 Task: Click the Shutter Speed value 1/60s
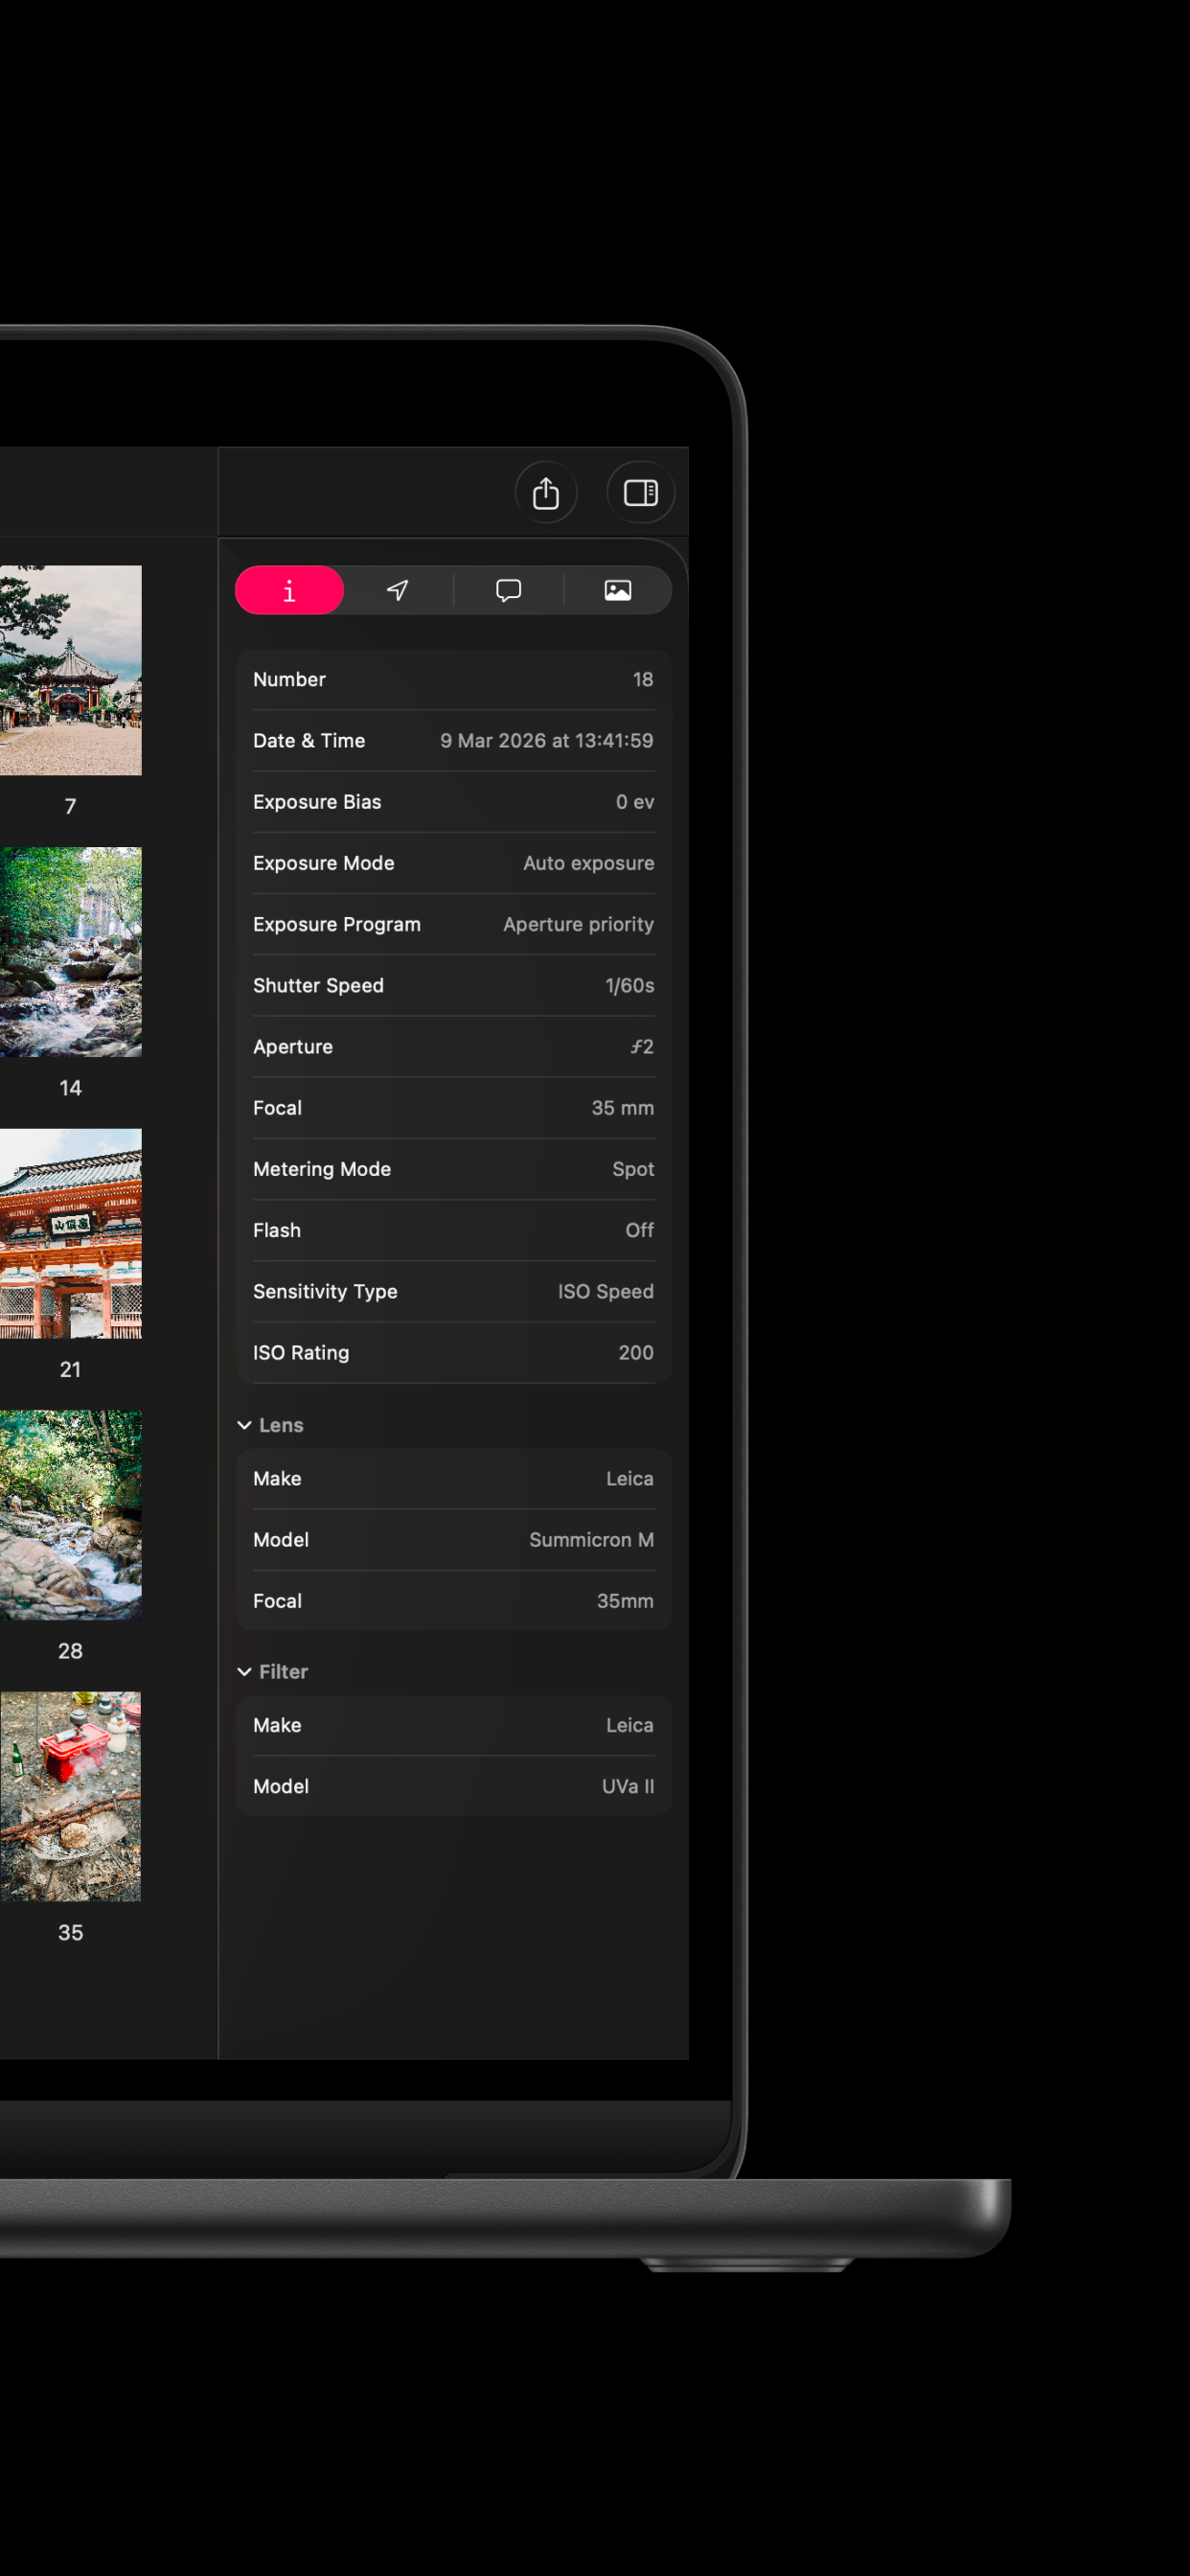point(630,986)
